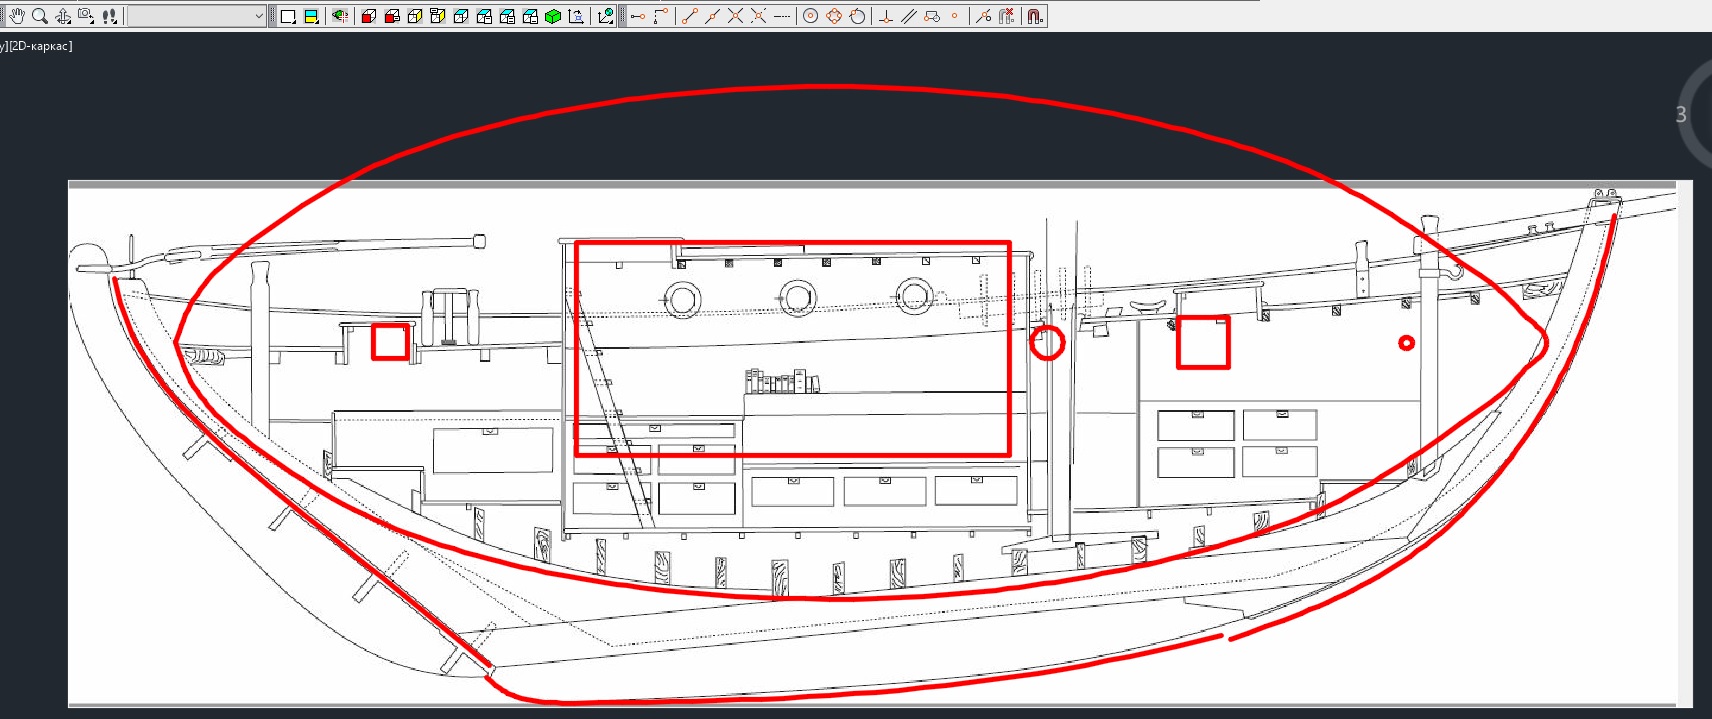
Task: Start the Walk navigation footprints tool
Action: pyautogui.click(x=110, y=16)
